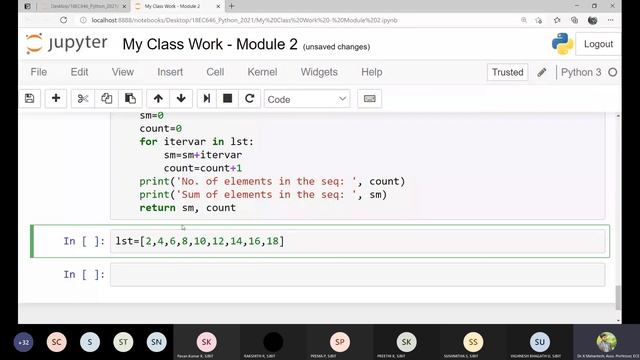640x360 pixels.
Task: Click the browser address bar URL
Action: pos(244,20)
